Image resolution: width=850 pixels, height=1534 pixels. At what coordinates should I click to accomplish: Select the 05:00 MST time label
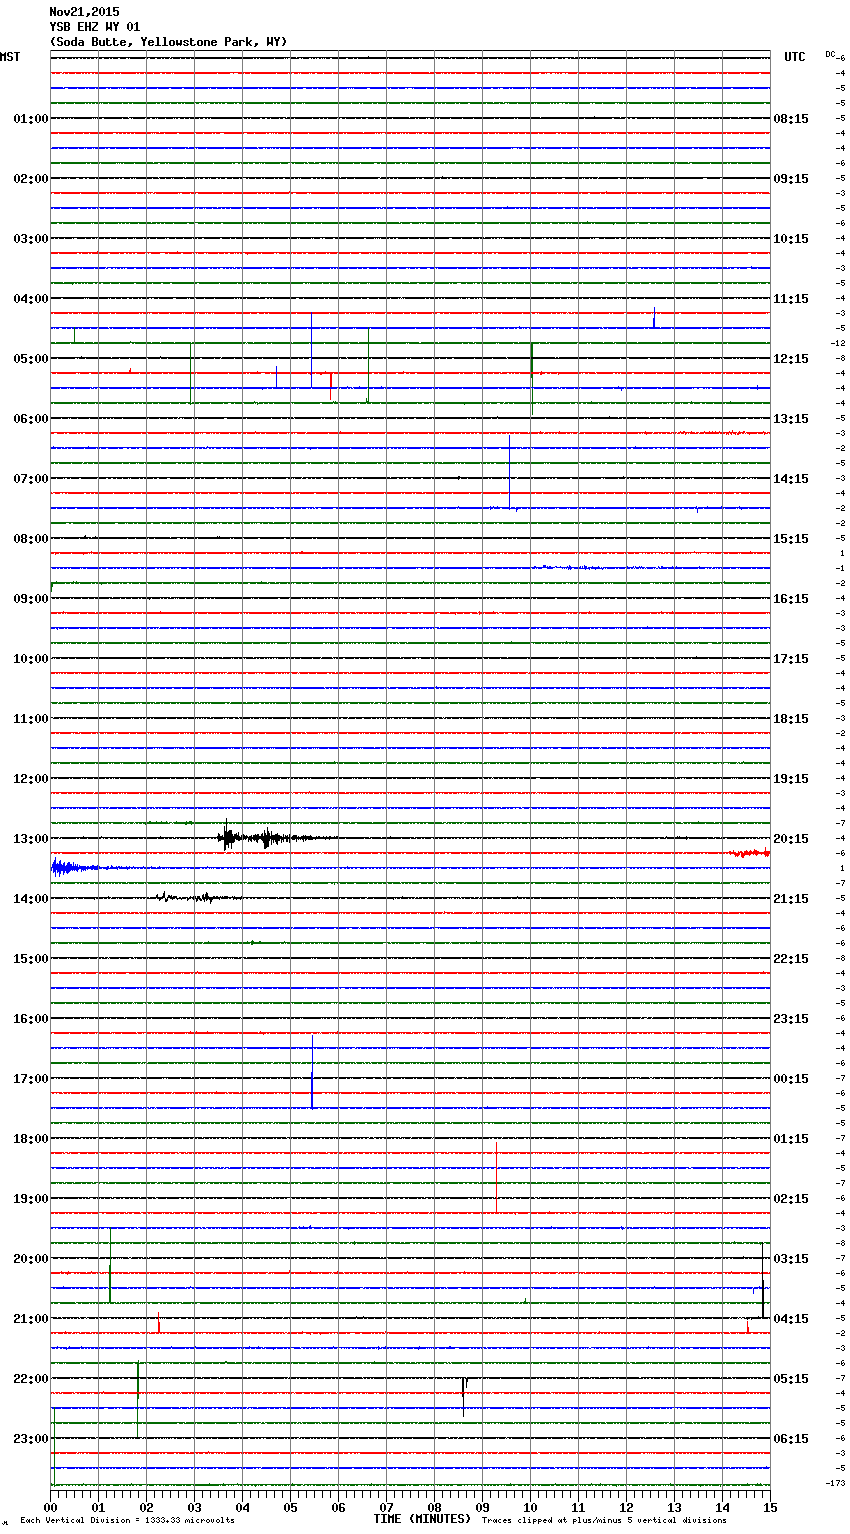point(31,359)
